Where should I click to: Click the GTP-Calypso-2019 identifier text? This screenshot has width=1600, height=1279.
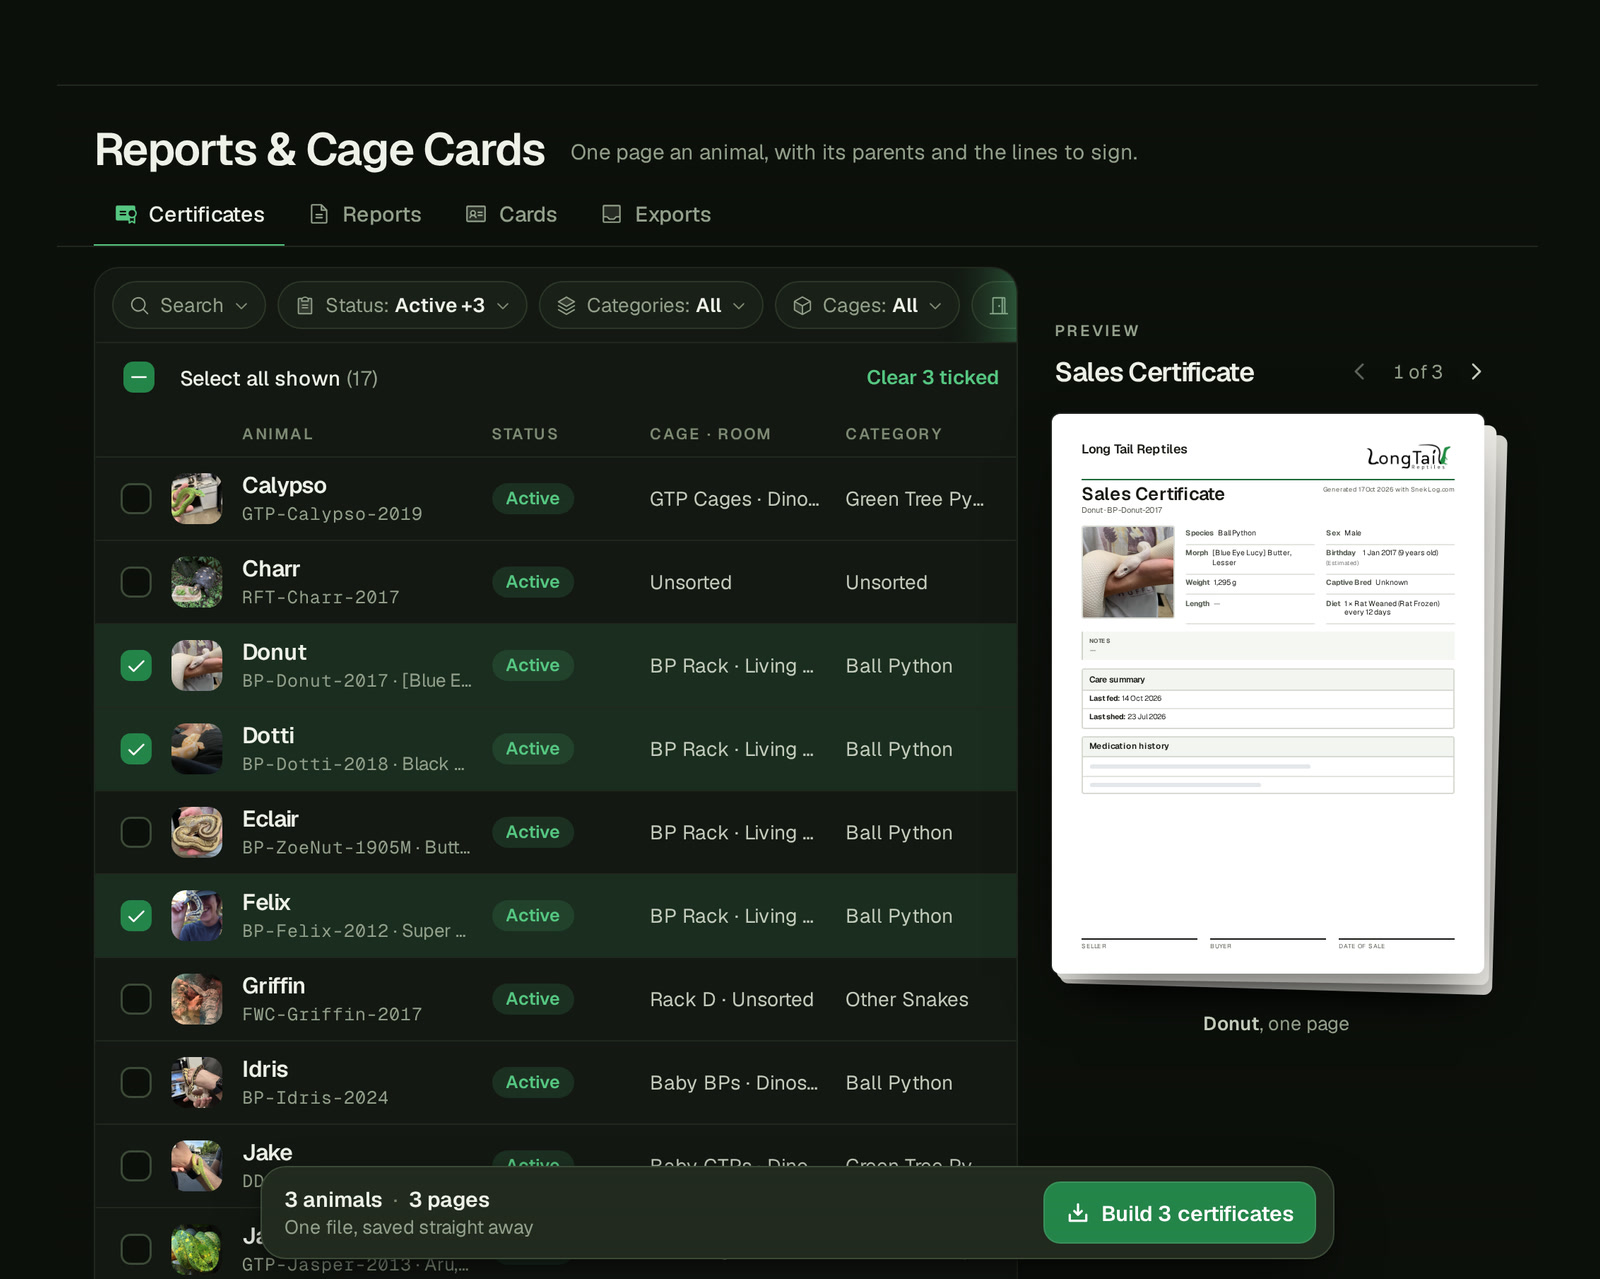tap(332, 514)
